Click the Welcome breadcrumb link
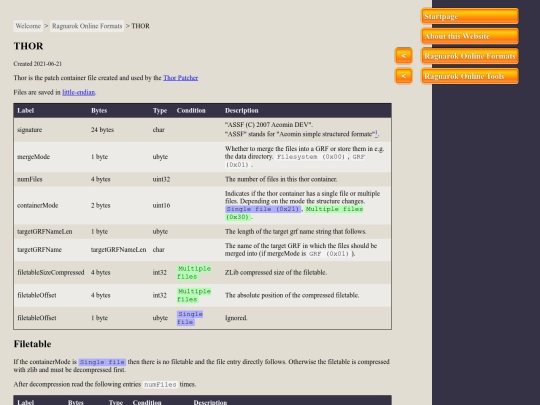The image size is (540, 405). coord(28,26)
